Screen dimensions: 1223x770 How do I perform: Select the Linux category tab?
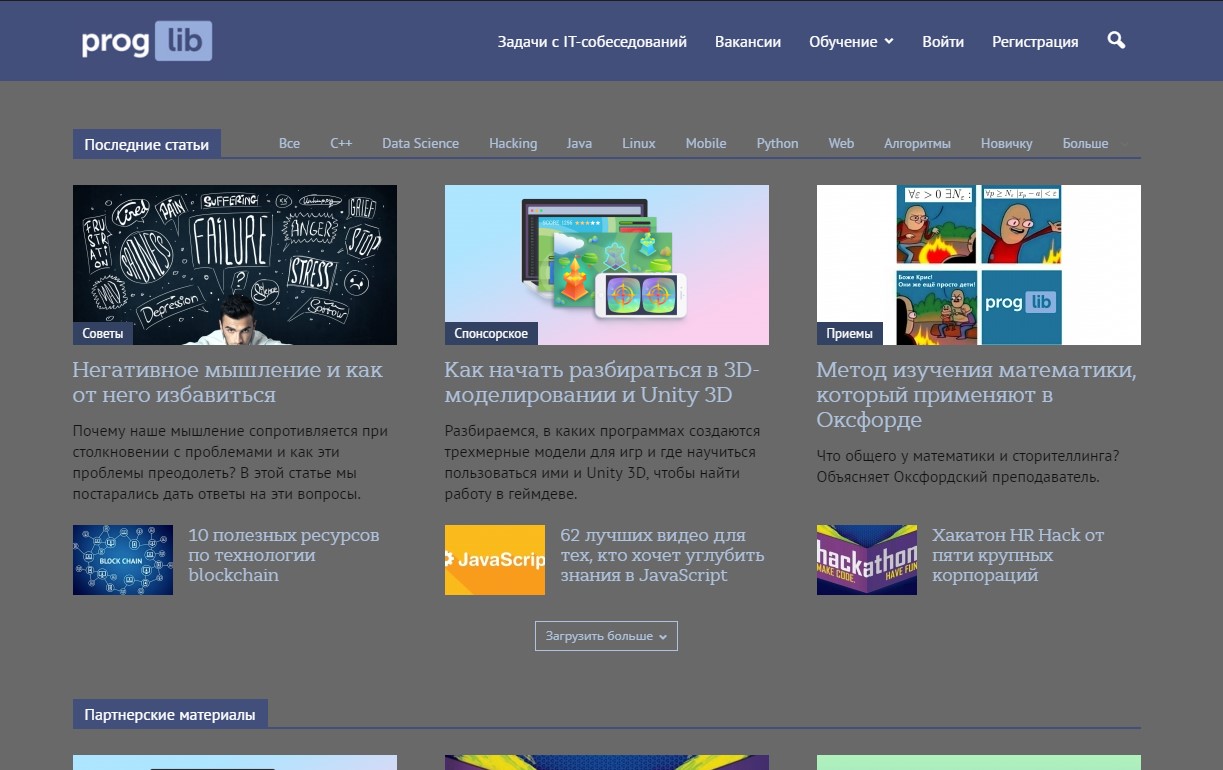click(639, 143)
